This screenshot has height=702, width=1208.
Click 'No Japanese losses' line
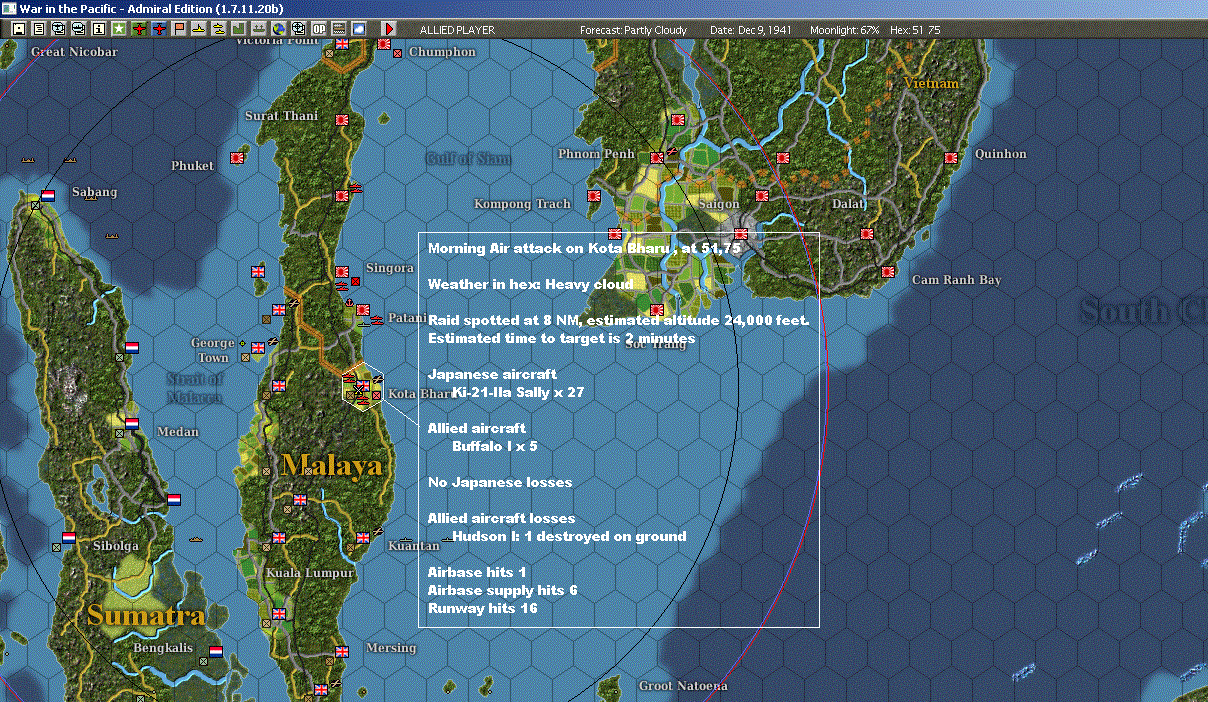(x=500, y=482)
